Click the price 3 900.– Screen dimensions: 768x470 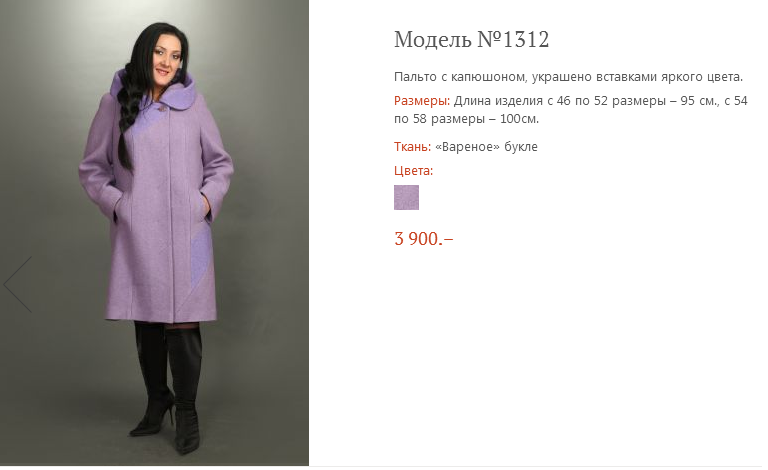[424, 239]
